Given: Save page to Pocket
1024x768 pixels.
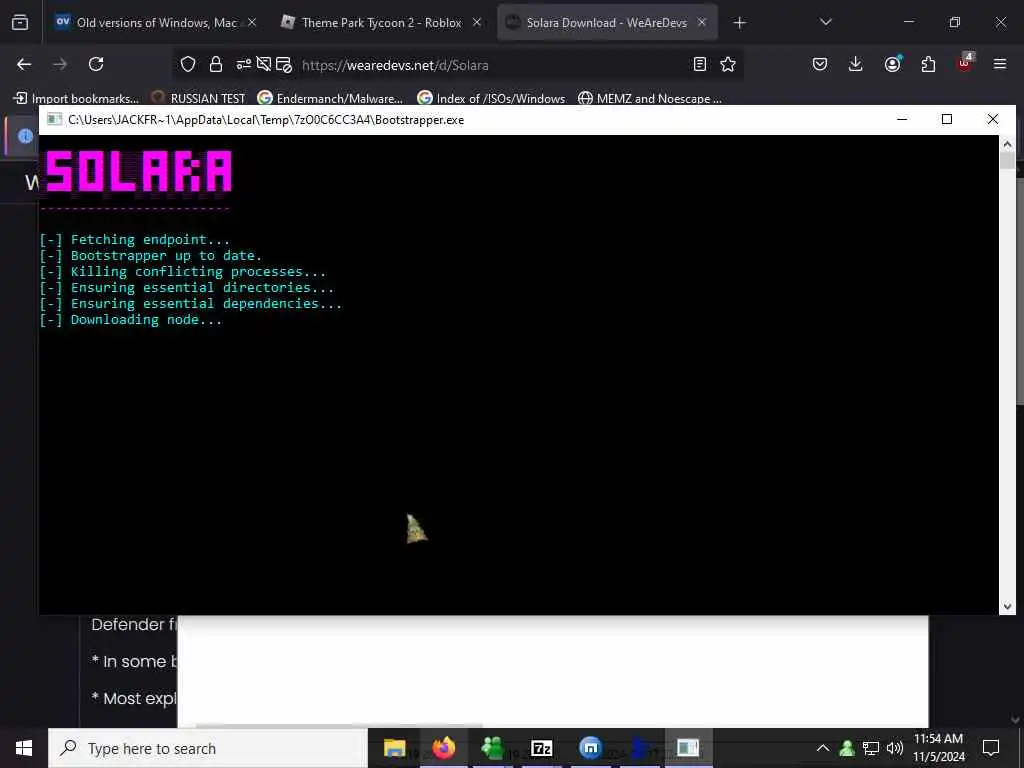Looking at the screenshot, I should tap(820, 64).
